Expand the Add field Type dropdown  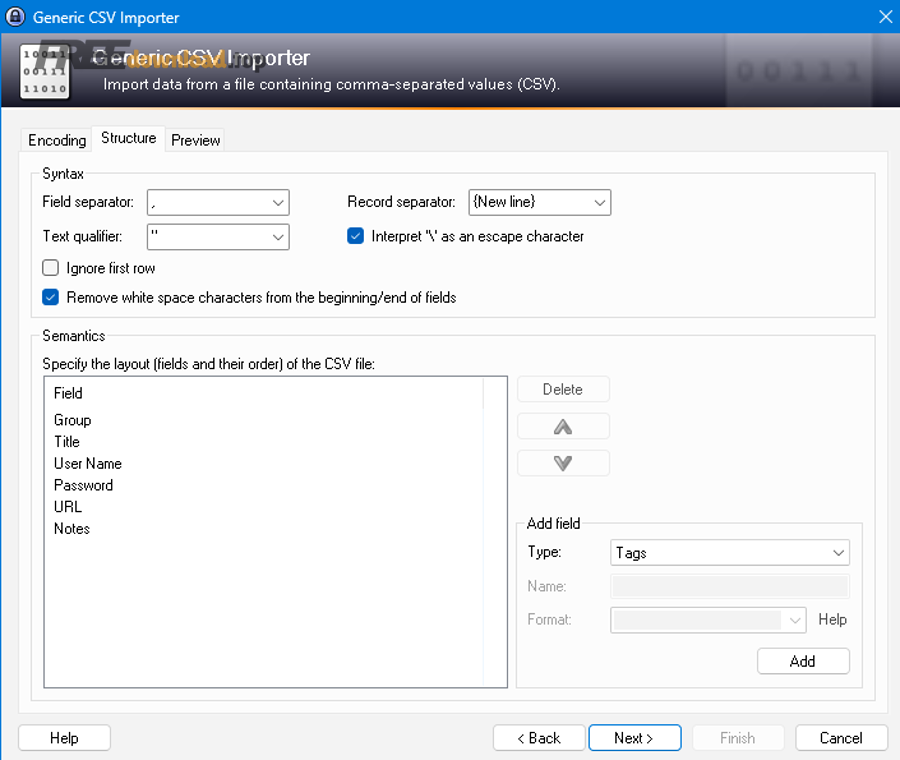click(x=838, y=553)
